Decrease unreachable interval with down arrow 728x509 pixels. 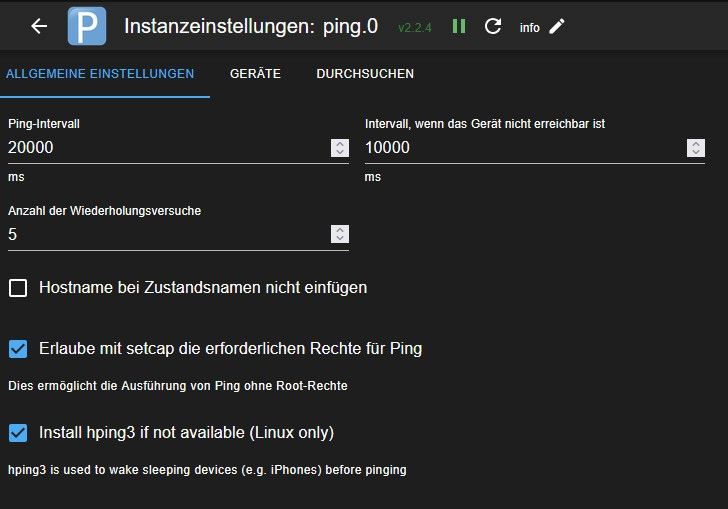696,152
